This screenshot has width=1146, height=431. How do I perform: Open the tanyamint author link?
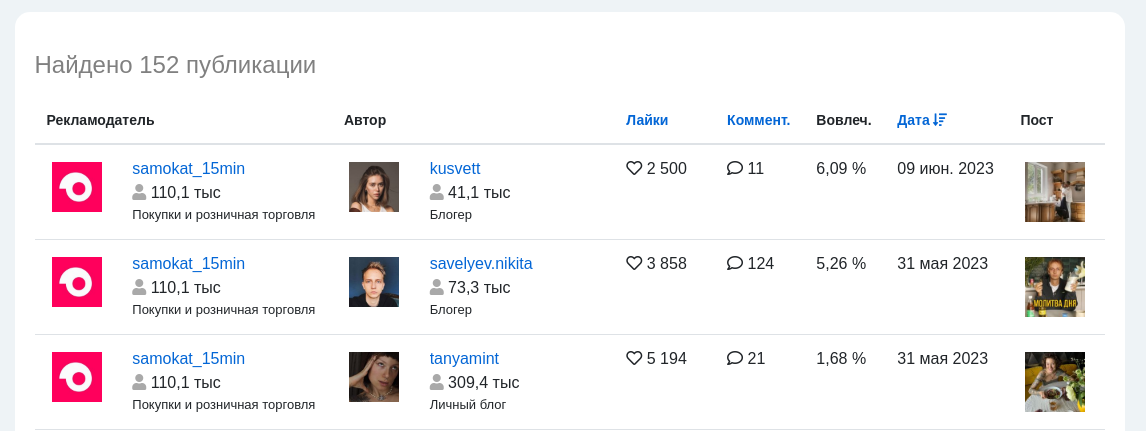464,359
